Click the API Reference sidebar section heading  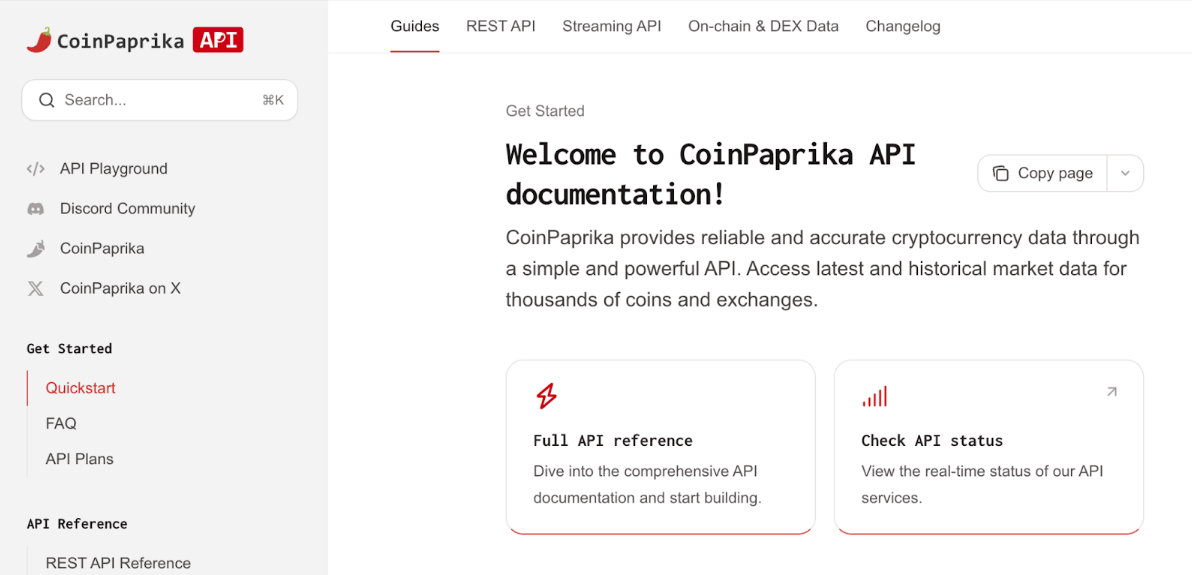(x=77, y=524)
